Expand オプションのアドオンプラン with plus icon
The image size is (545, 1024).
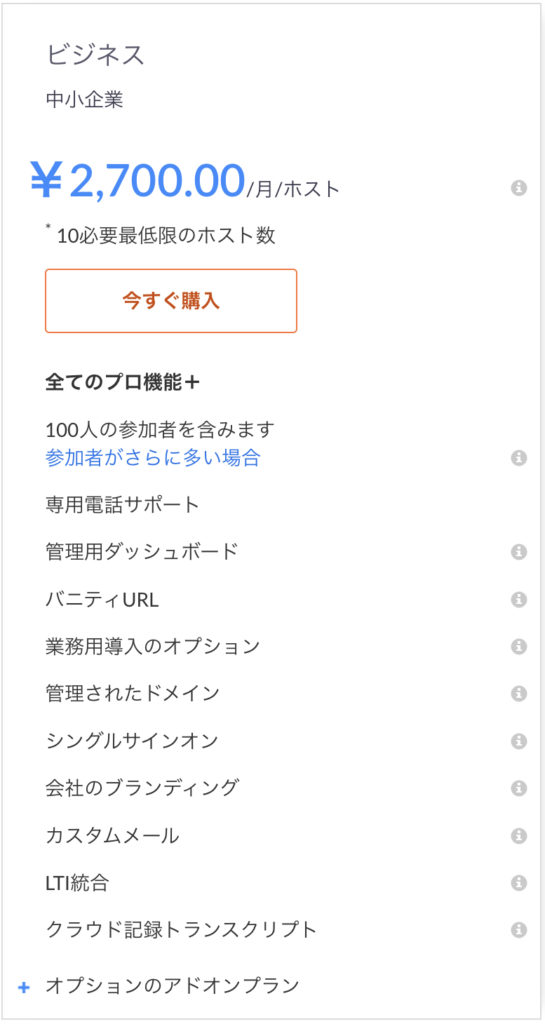(23, 987)
